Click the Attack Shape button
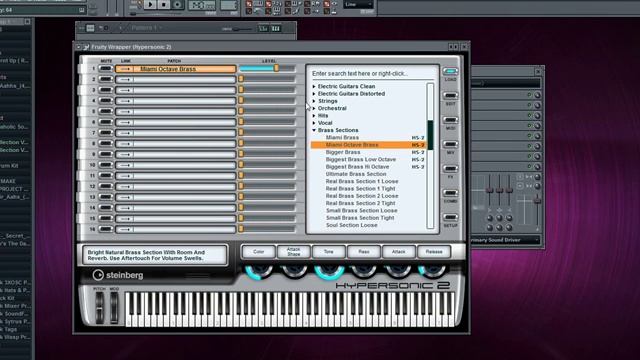640x360 pixels. click(x=293, y=252)
